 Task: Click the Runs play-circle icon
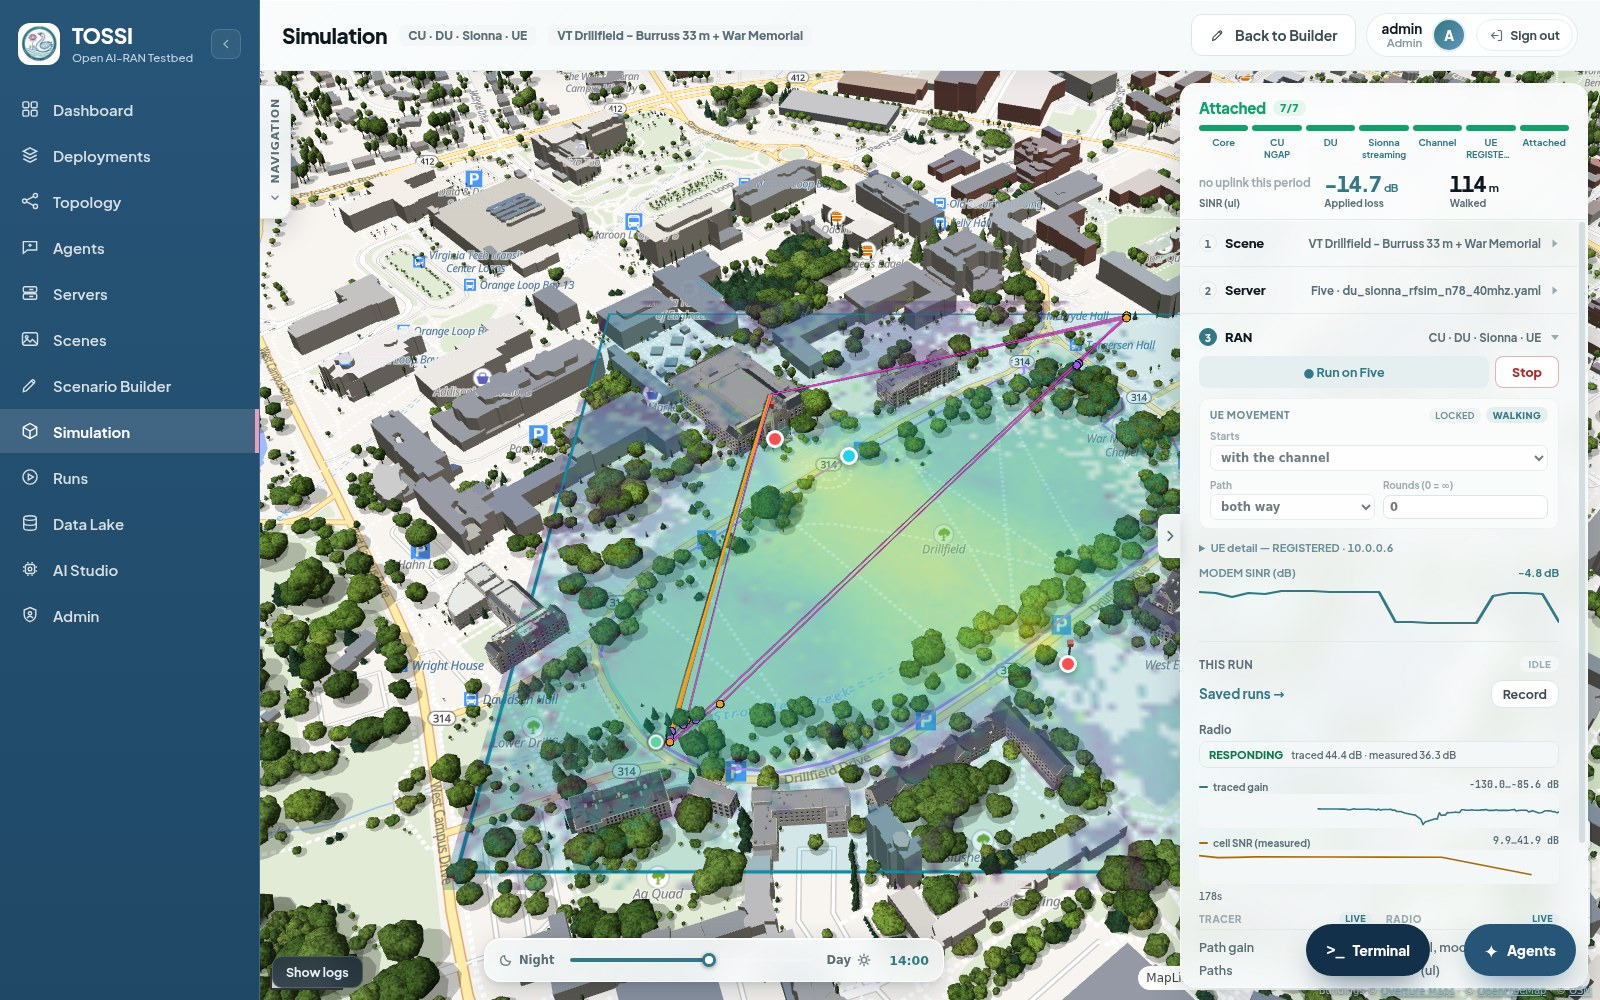(x=30, y=478)
